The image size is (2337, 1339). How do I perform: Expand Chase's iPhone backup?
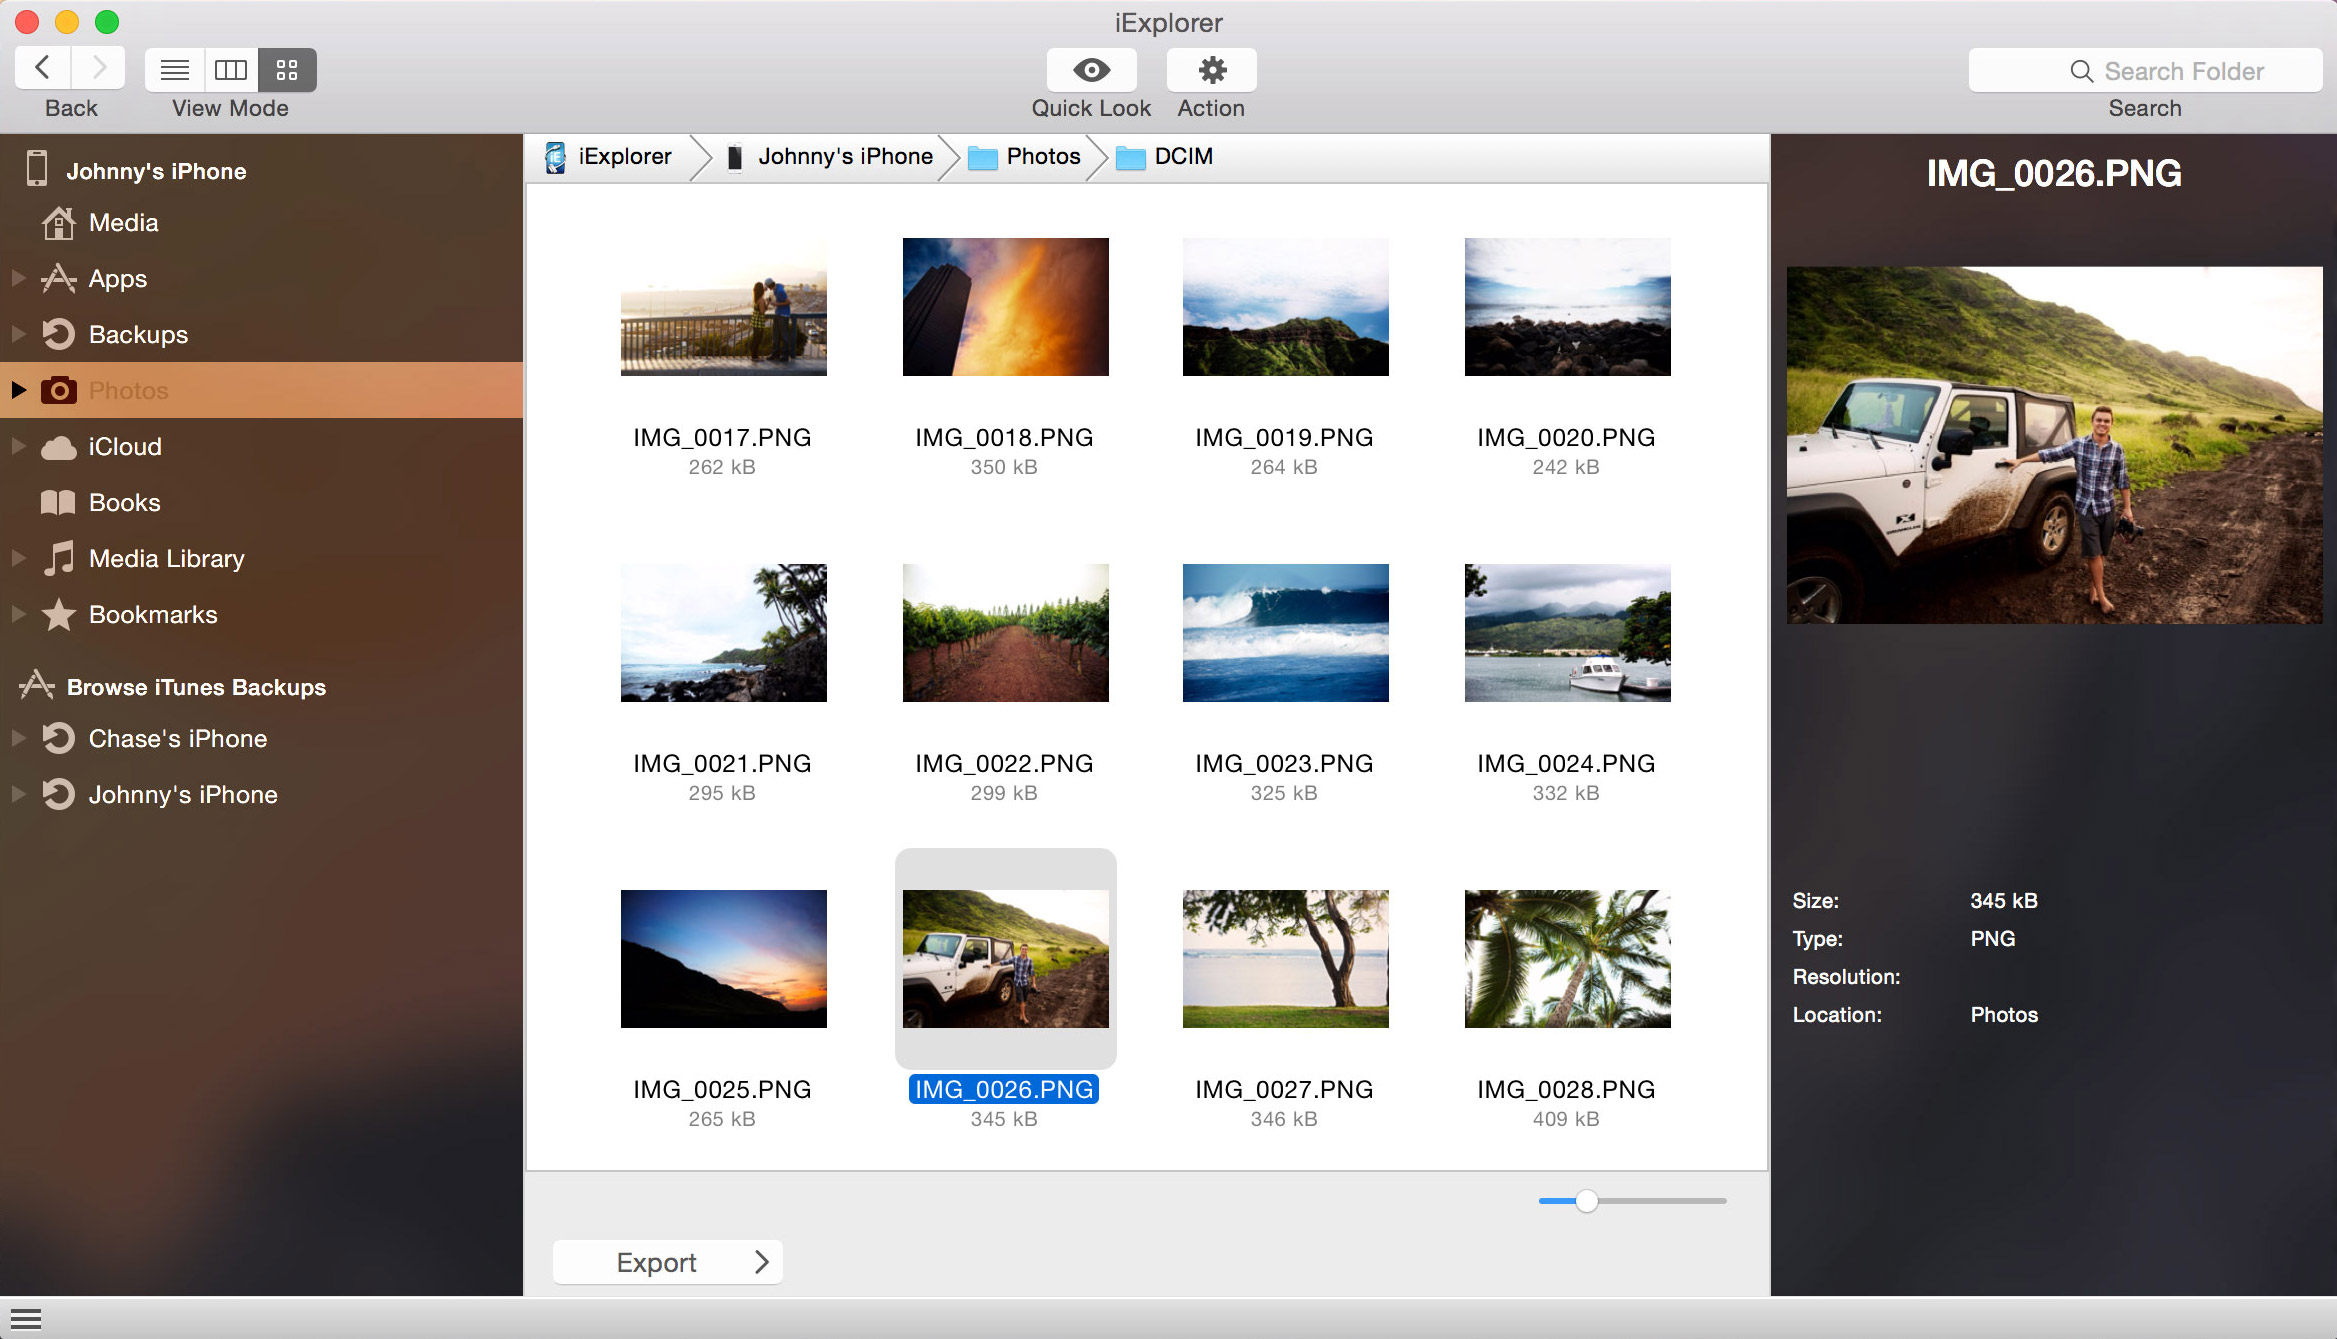point(18,738)
